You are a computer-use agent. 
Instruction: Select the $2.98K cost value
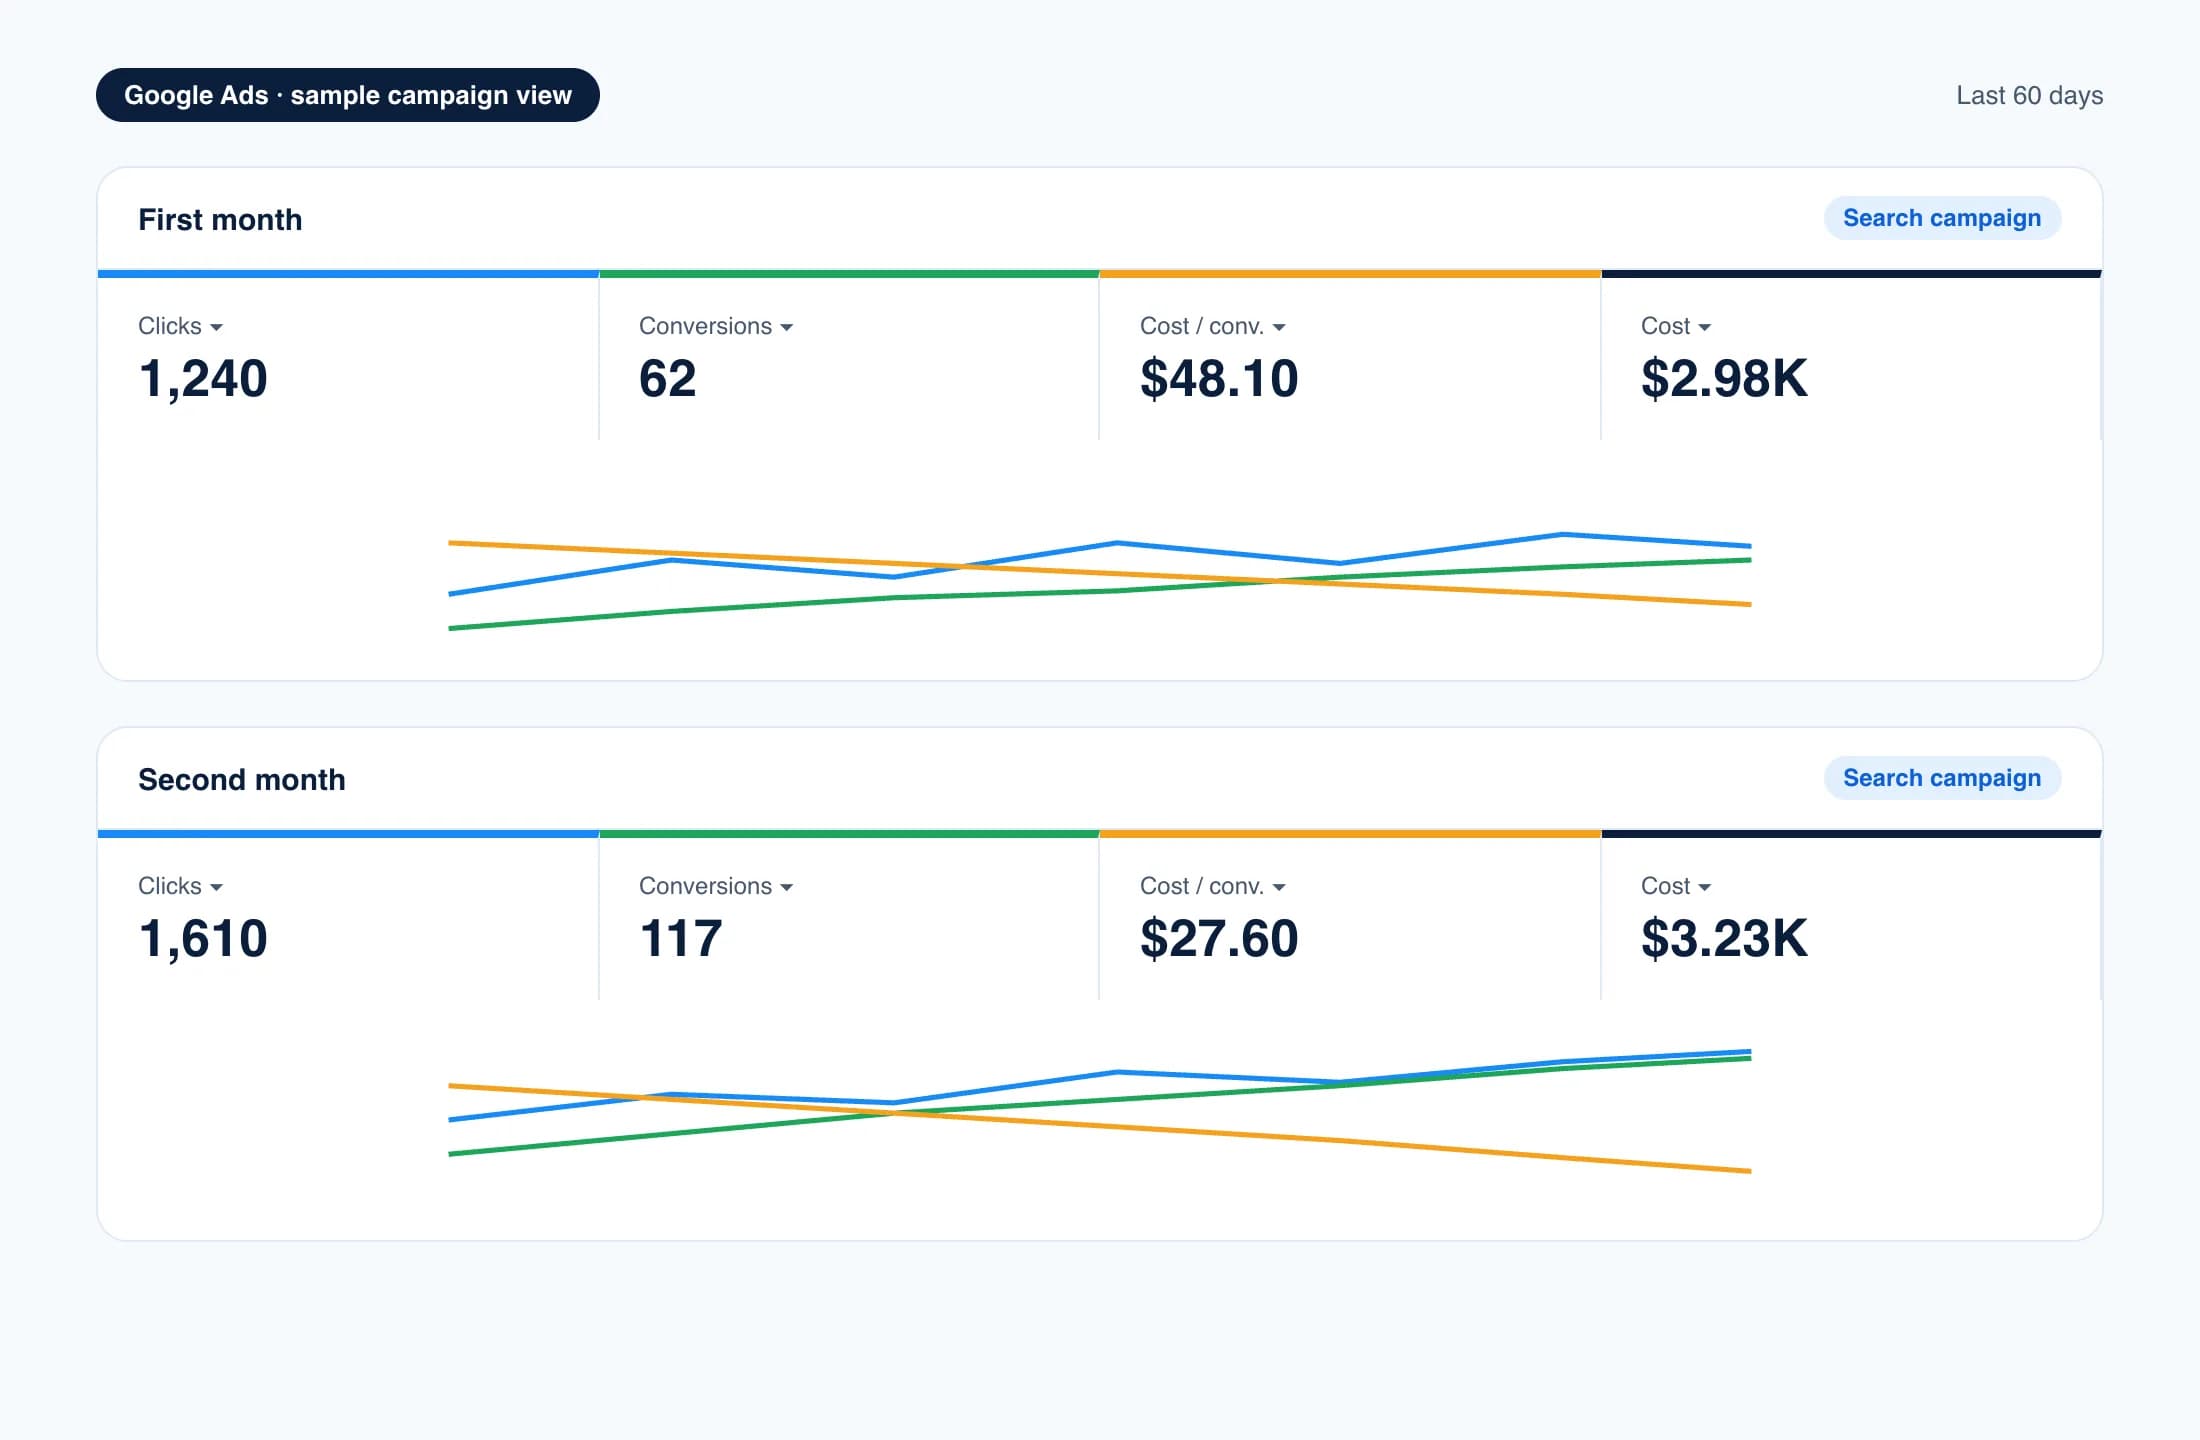[x=1724, y=379]
